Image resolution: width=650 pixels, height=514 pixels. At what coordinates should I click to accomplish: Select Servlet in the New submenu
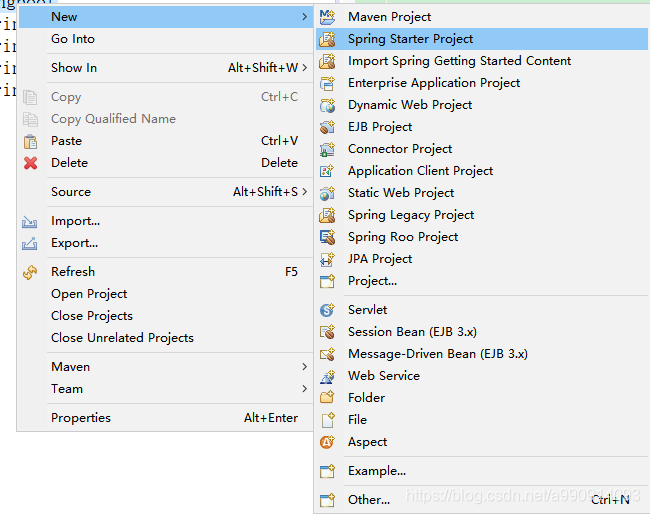coord(482,310)
